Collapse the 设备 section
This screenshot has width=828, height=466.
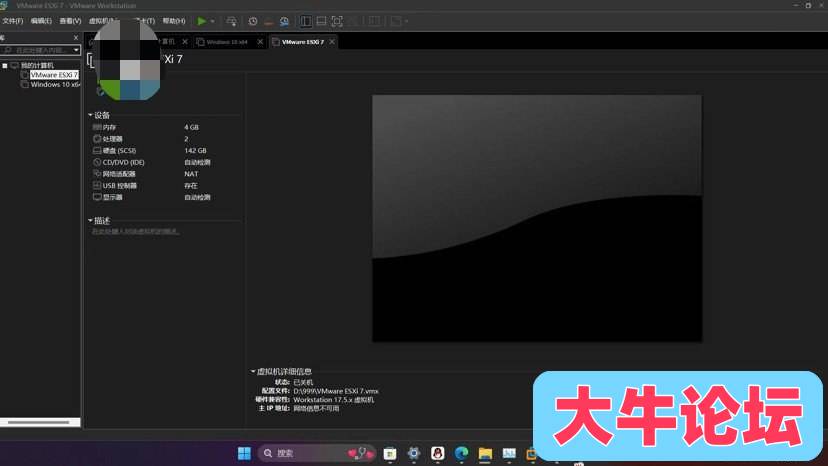pos(90,115)
